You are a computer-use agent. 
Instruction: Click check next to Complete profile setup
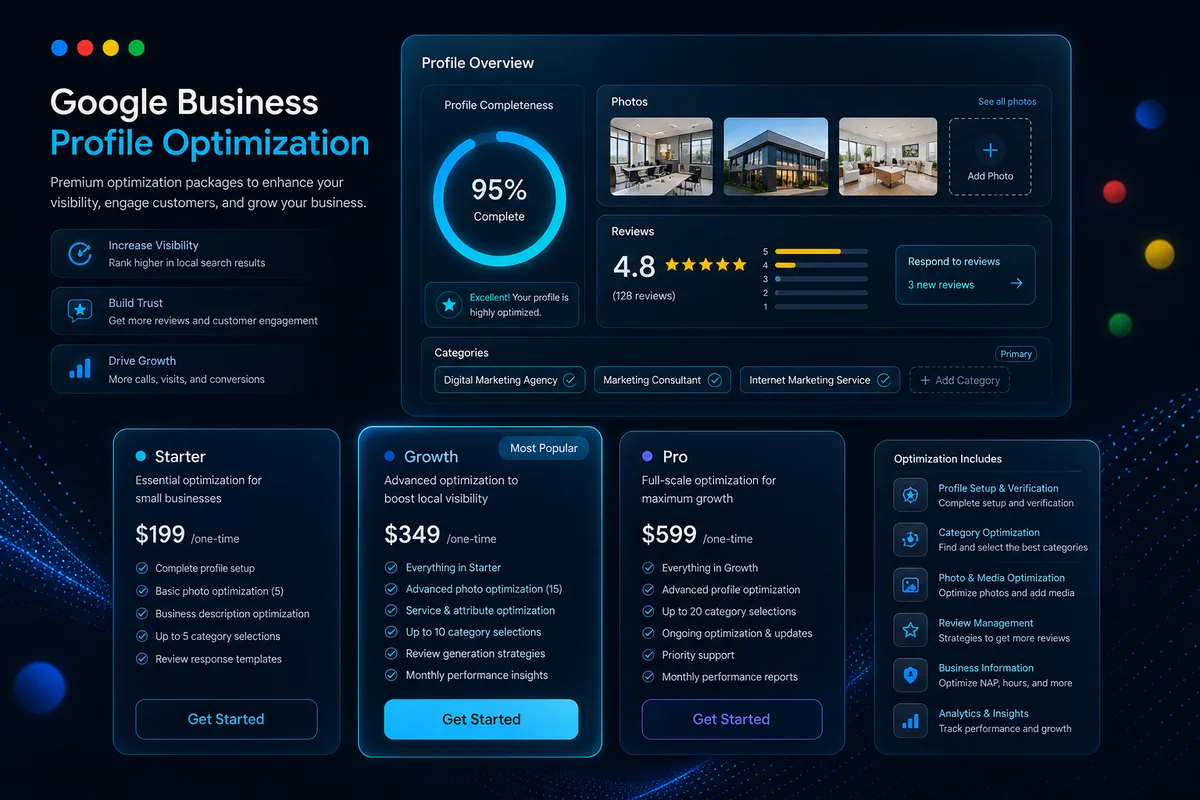coord(142,568)
